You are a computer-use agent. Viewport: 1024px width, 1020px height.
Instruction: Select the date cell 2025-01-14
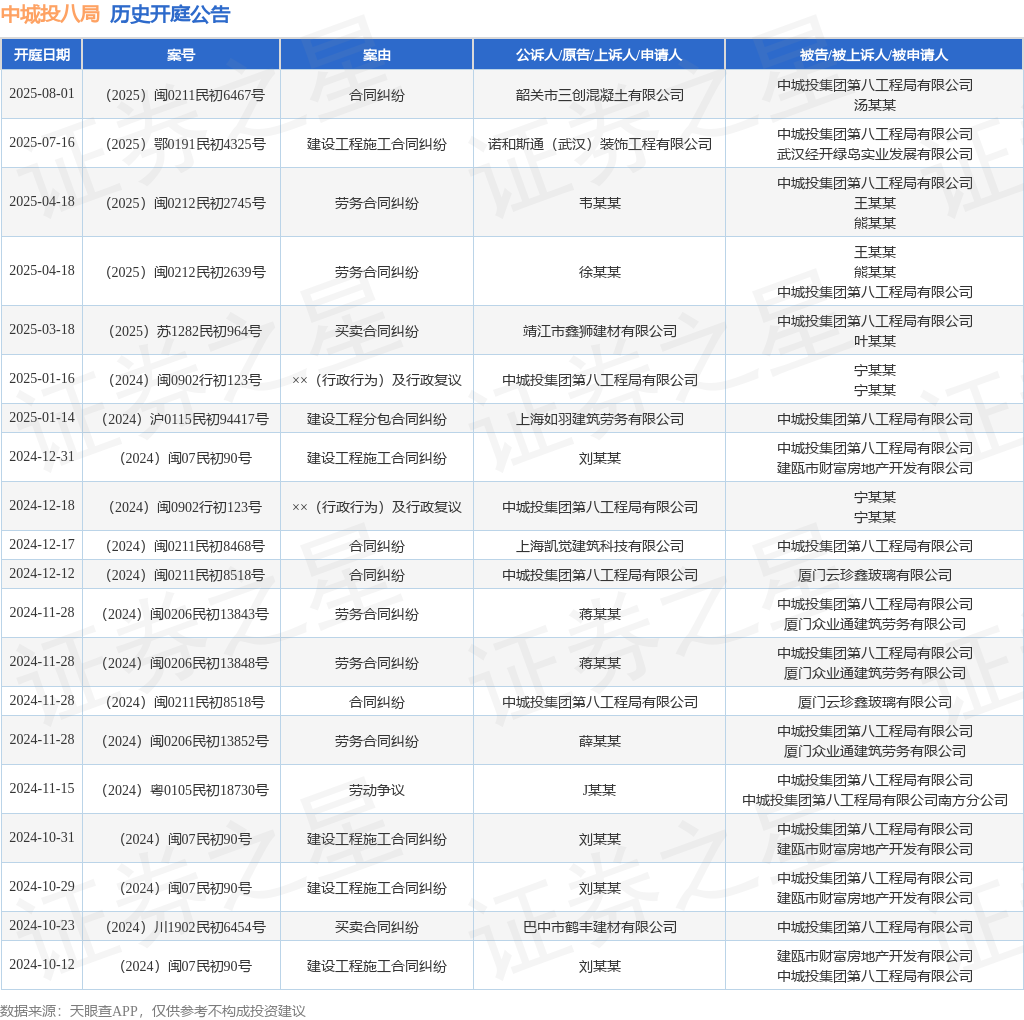tap(42, 417)
